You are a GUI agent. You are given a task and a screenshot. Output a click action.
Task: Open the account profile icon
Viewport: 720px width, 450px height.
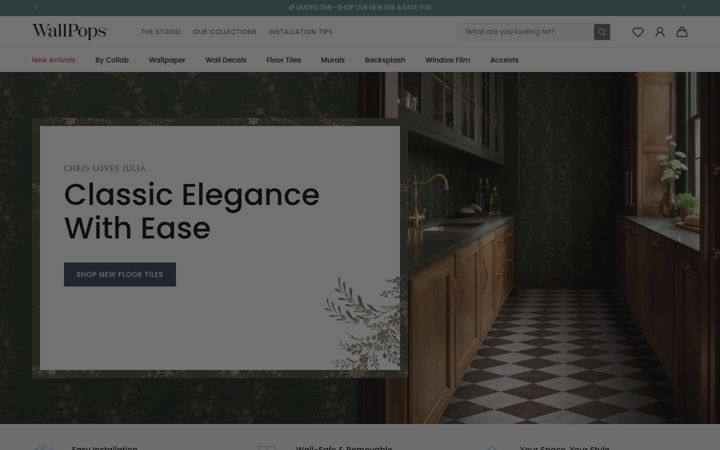659,32
